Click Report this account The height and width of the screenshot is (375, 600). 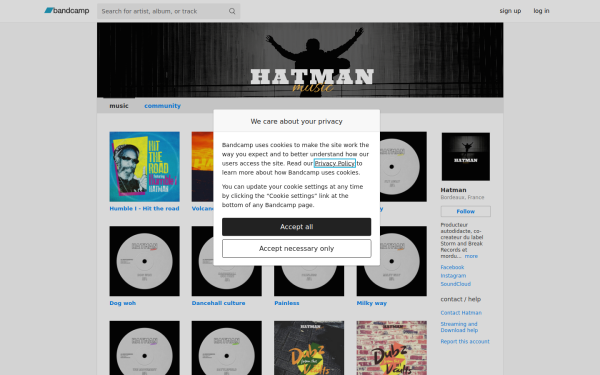point(465,342)
